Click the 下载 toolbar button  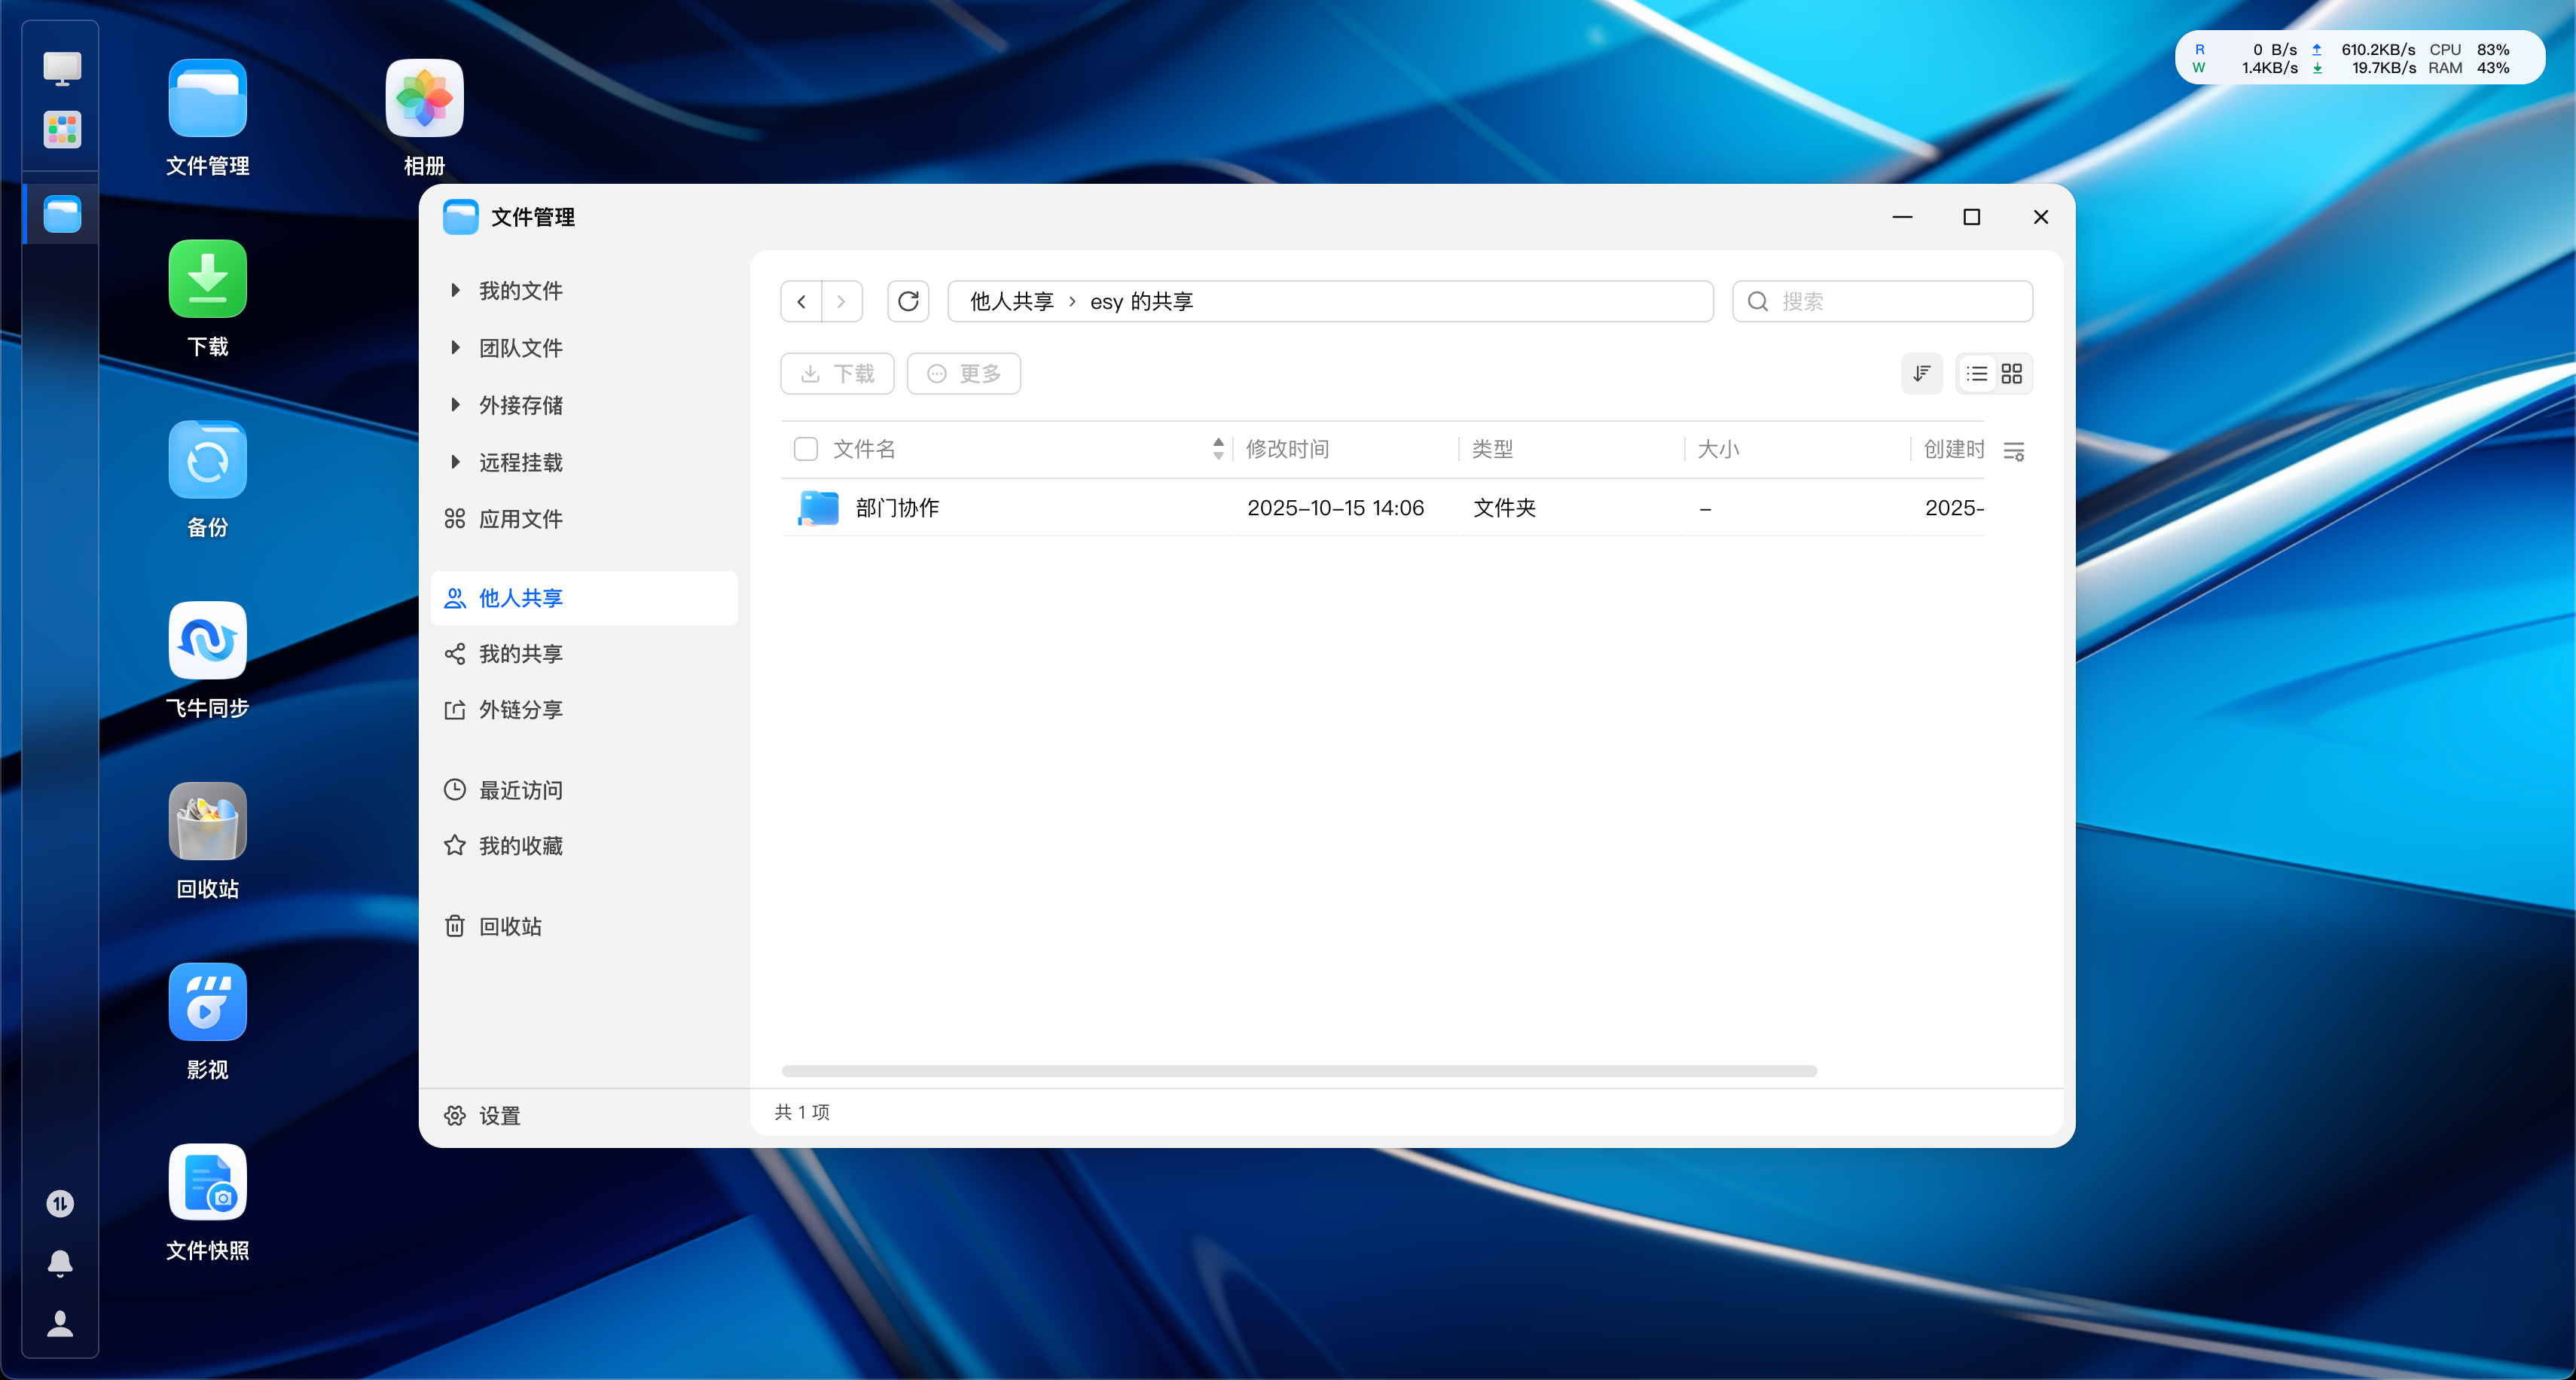click(838, 374)
